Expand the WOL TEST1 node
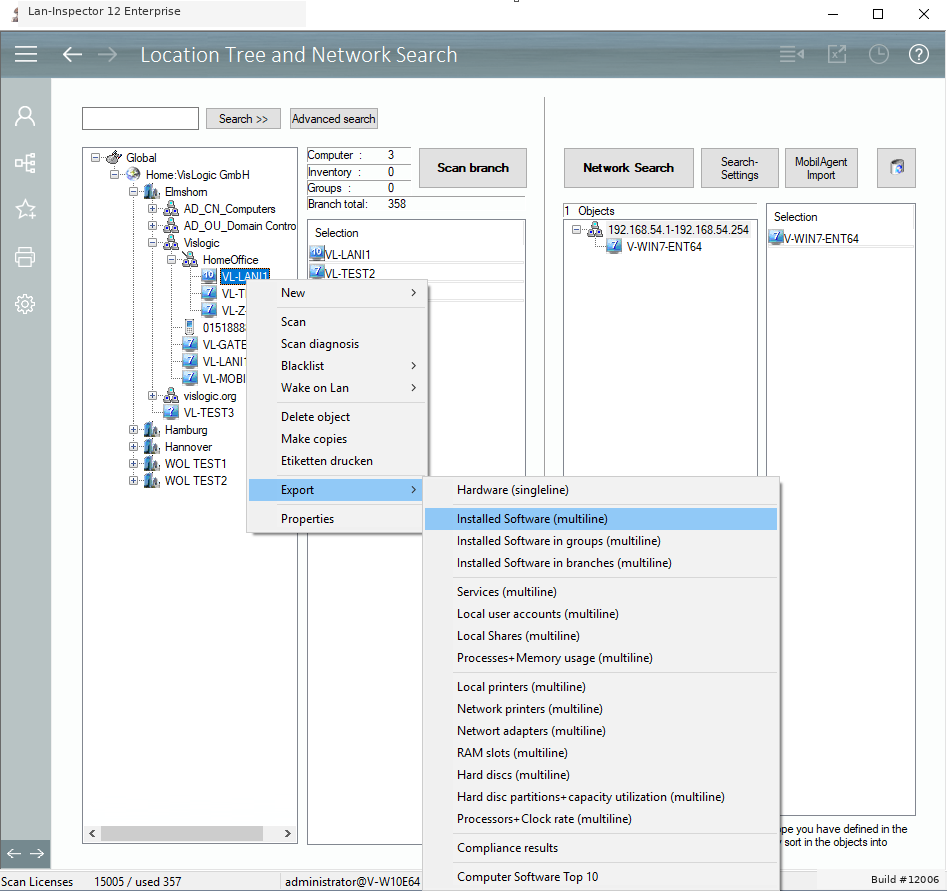The image size is (947, 891). click(133, 463)
